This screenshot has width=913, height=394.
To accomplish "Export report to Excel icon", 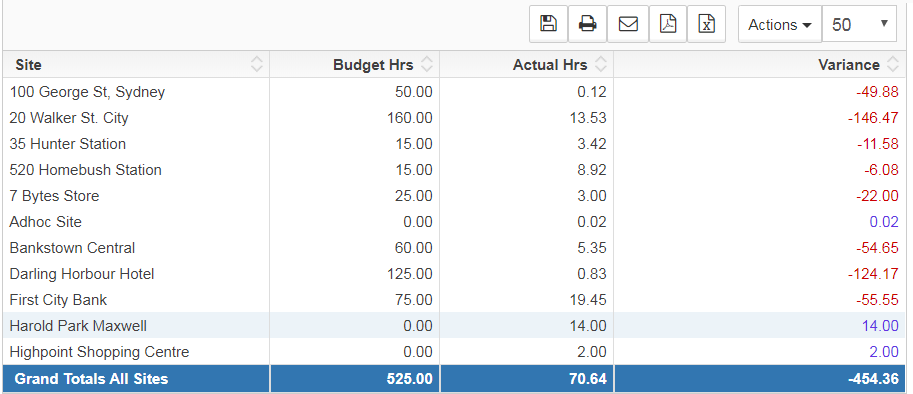I will [706, 24].
